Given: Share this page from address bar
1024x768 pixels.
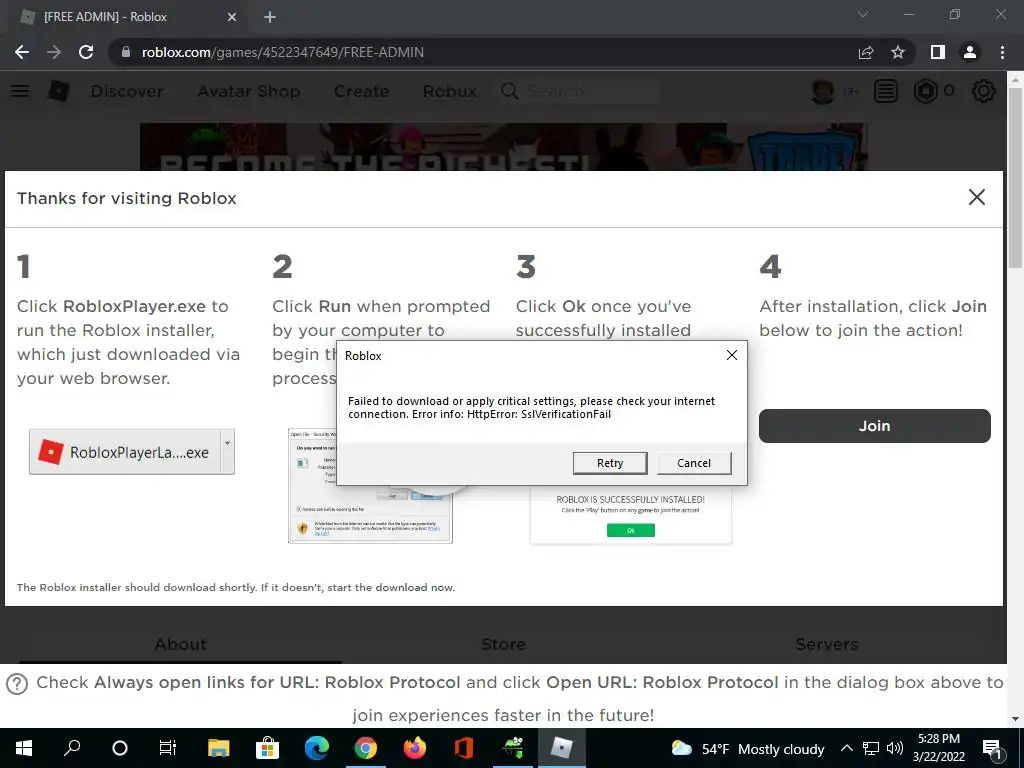Looking at the screenshot, I should (x=866, y=52).
